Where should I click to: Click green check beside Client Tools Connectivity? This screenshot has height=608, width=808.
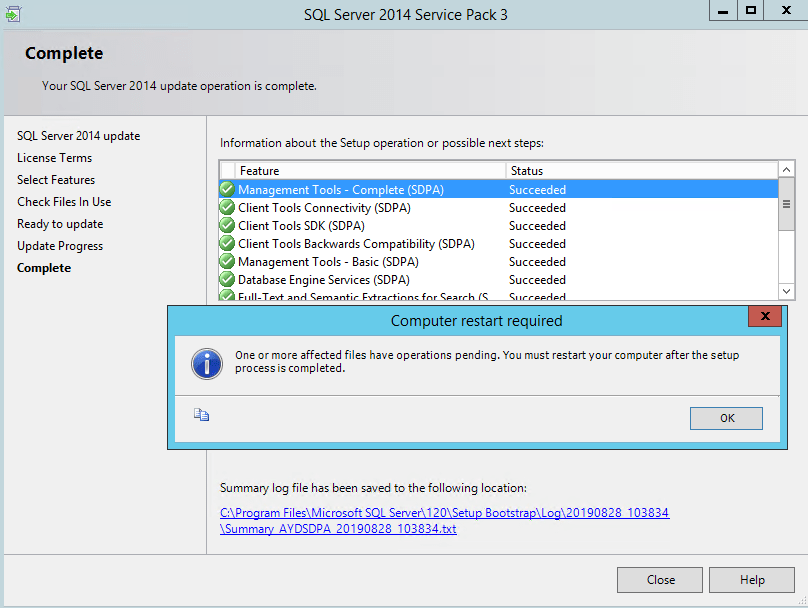(227, 208)
